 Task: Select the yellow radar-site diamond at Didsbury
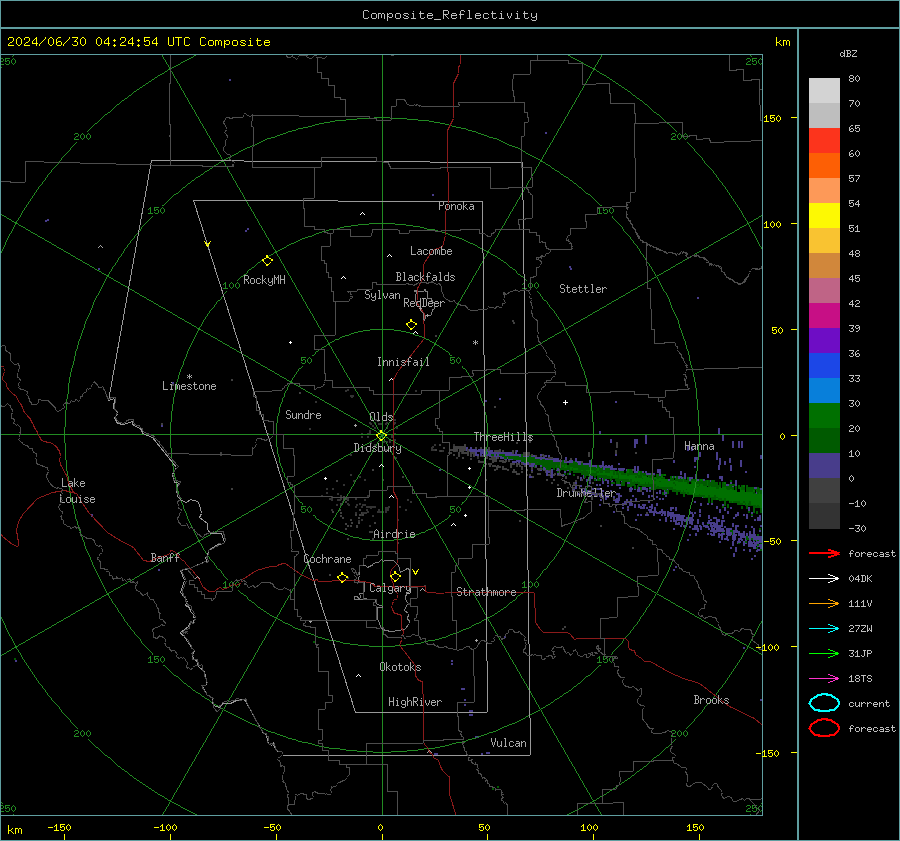381,436
